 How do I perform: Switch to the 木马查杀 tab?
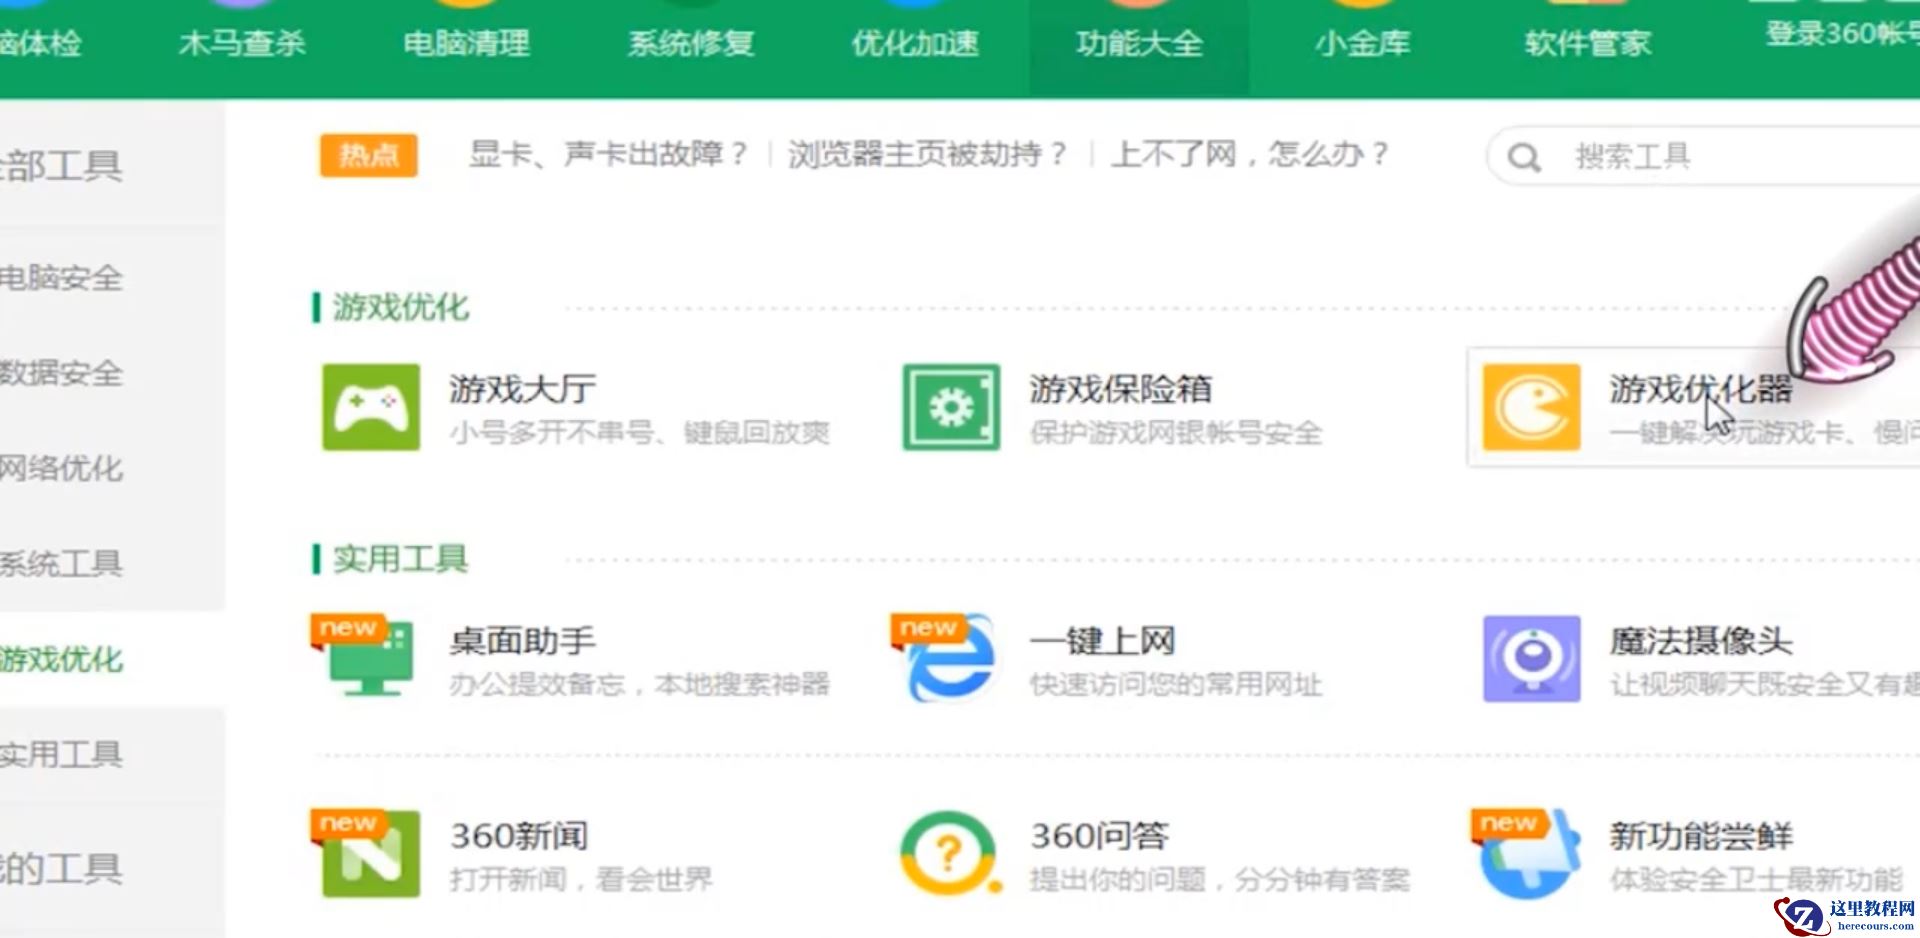[243, 44]
